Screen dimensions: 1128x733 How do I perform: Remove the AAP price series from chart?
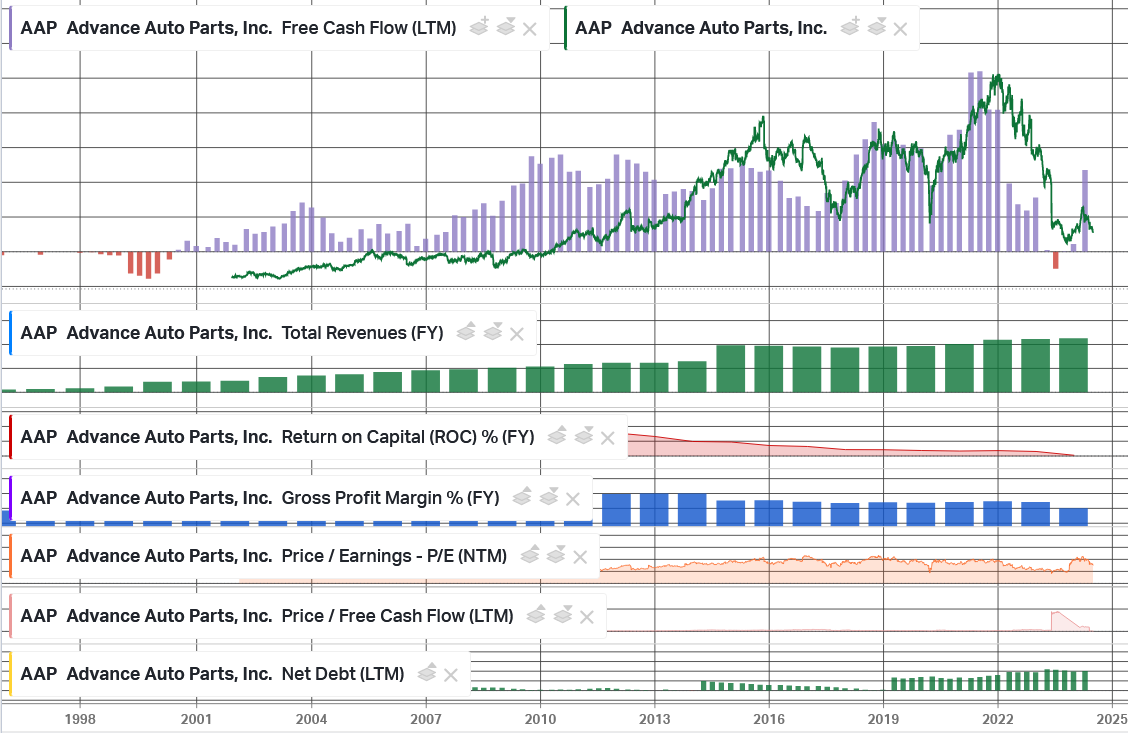900,29
